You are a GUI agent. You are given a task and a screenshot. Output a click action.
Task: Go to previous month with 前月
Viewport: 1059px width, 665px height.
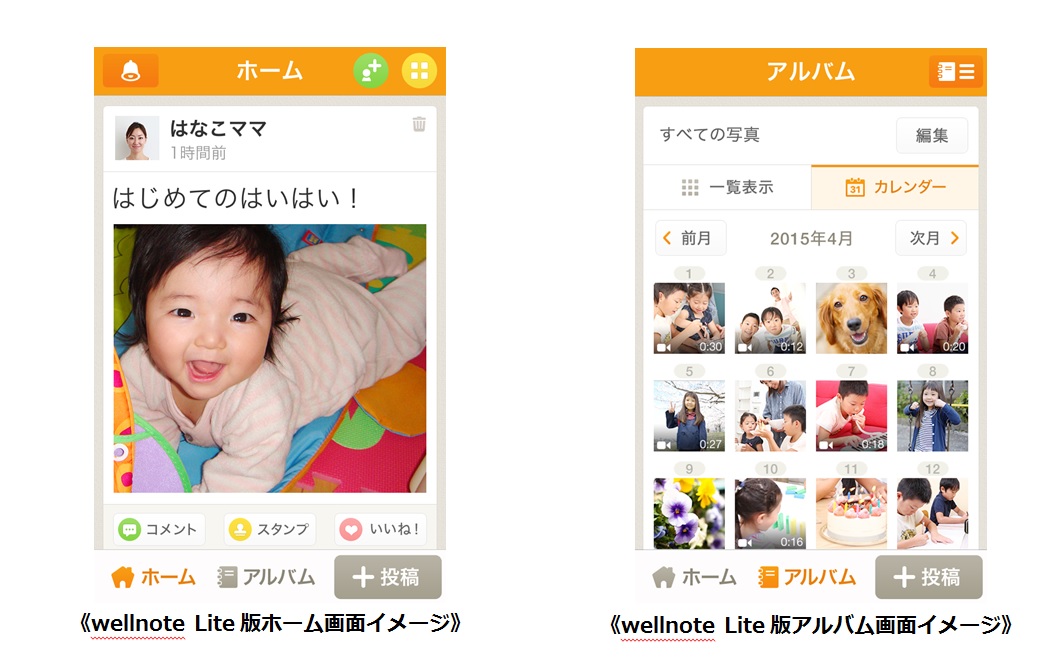[x=690, y=238]
